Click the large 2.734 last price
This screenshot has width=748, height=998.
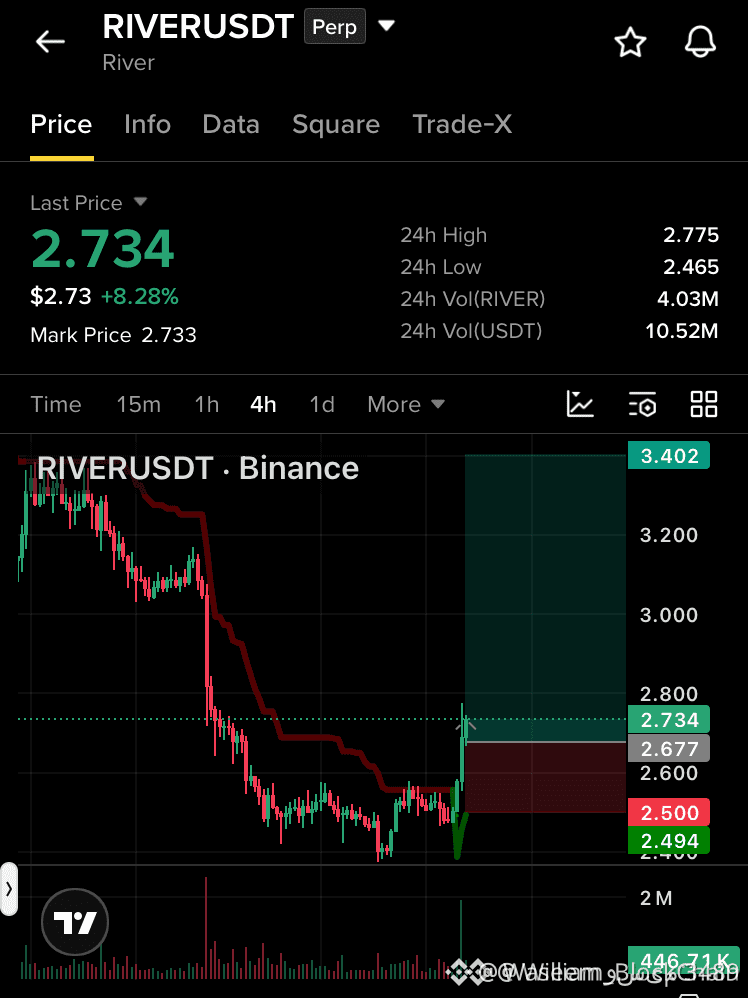pos(102,248)
